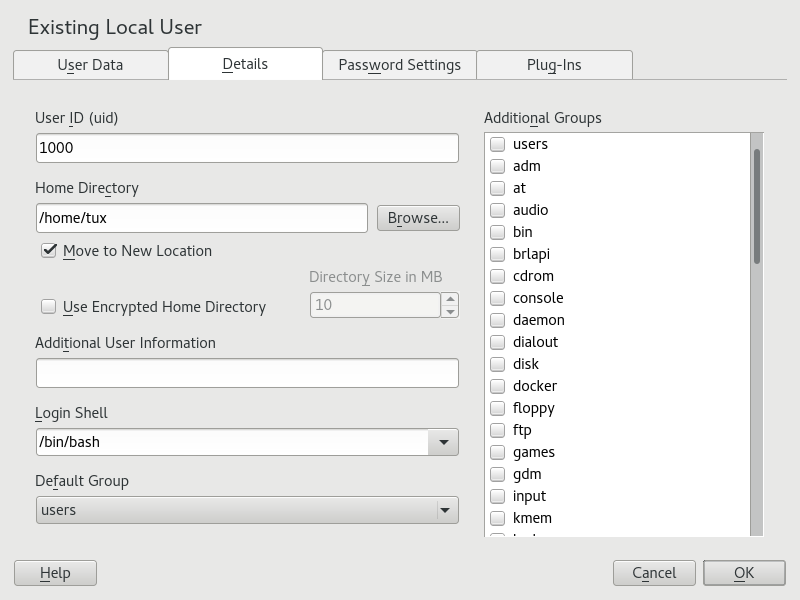Confirm changes with OK button
This screenshot has width=800, height=600.
tap(743, 573)
